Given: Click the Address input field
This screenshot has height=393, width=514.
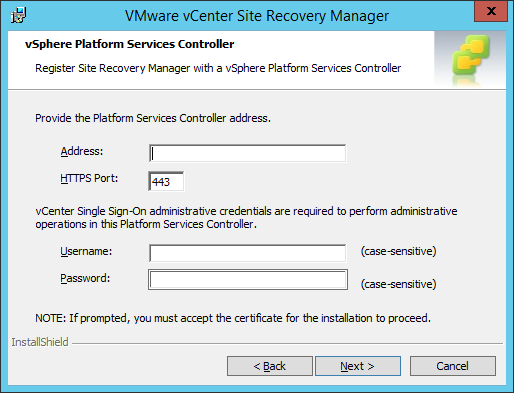Looking at the screenshot, I should pos(247,153).
